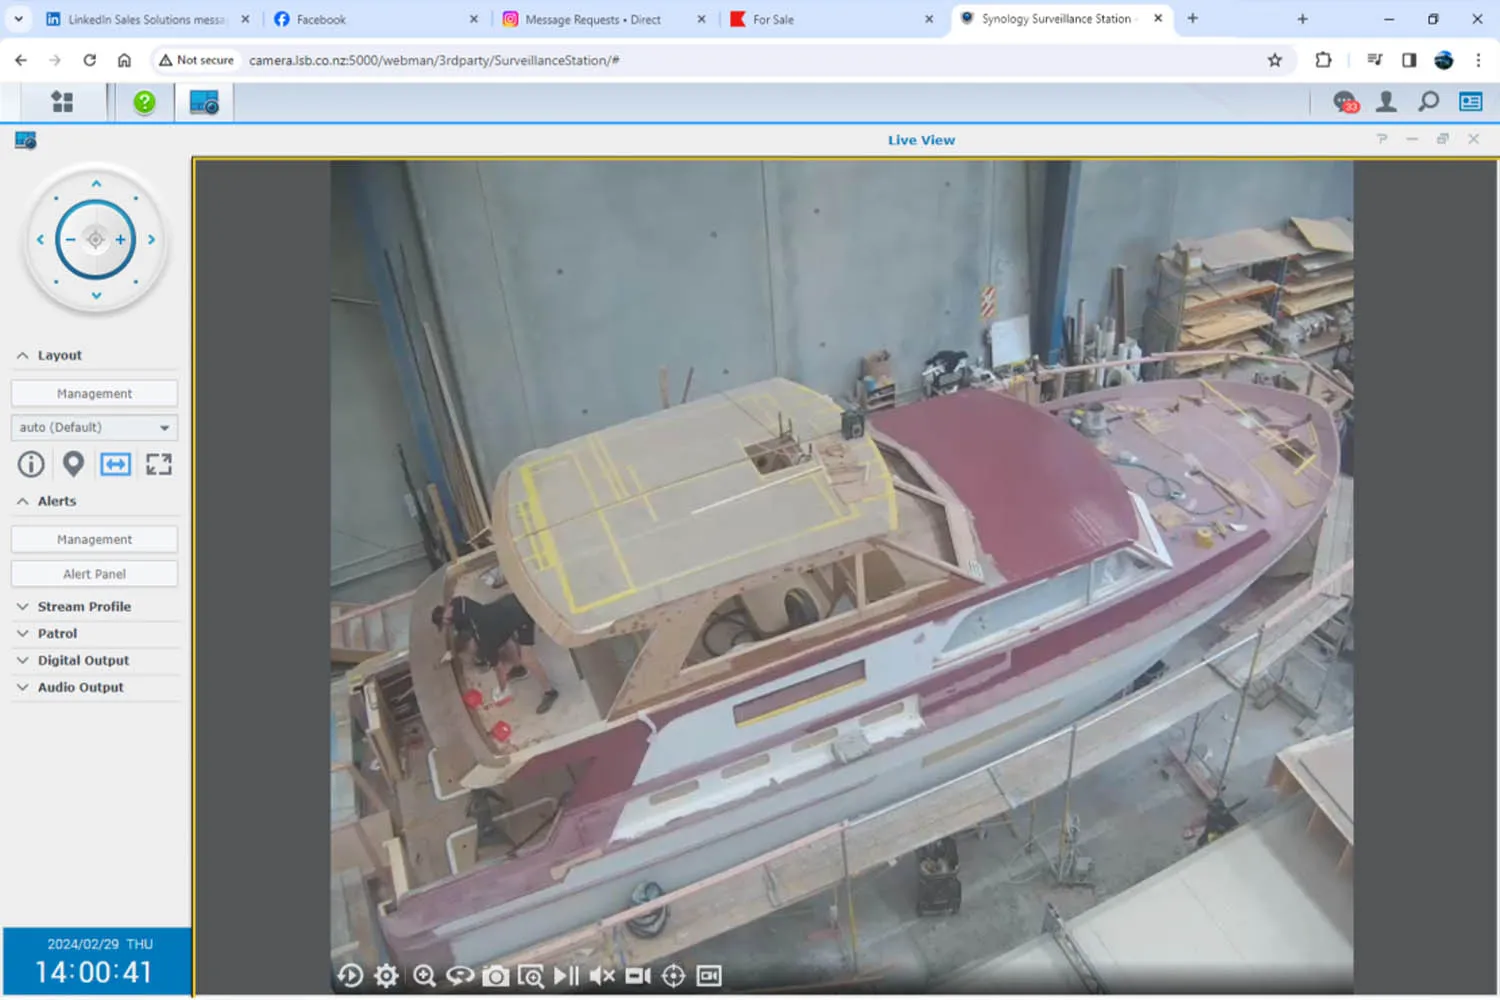Toggle the play/pause live stream control
The height and width of the screenshot is (1000, 1500).
566,976
